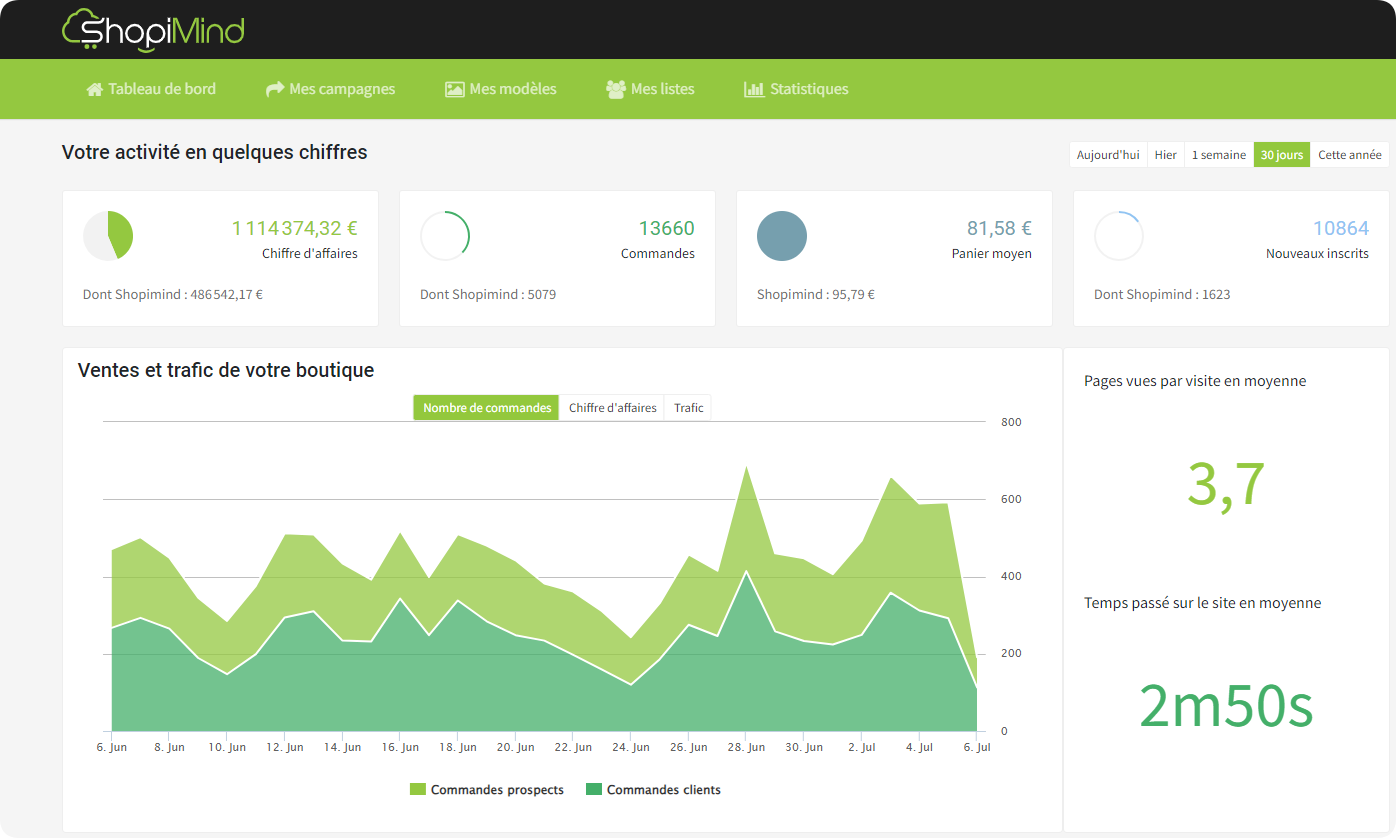Screen dimensions: 1396x838
Task: Click the home icon beside Tableau de bord
Action: pyautogui.click(x=95, y=89)
